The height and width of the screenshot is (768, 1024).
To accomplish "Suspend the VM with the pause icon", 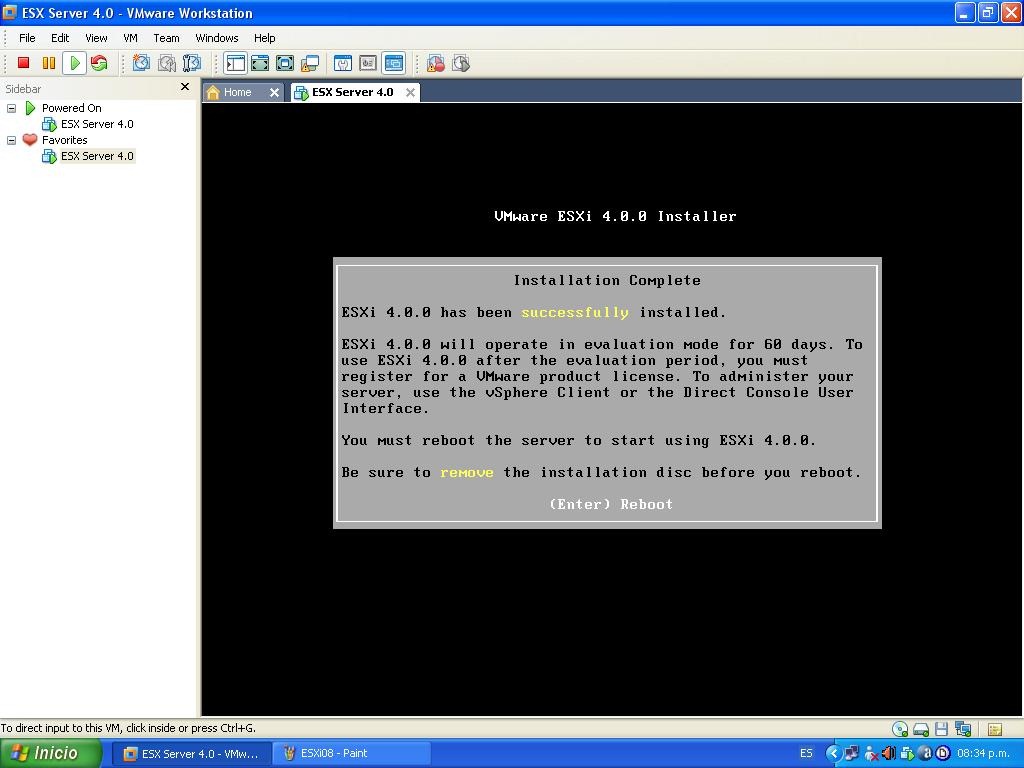I will [x=49, y=63].
